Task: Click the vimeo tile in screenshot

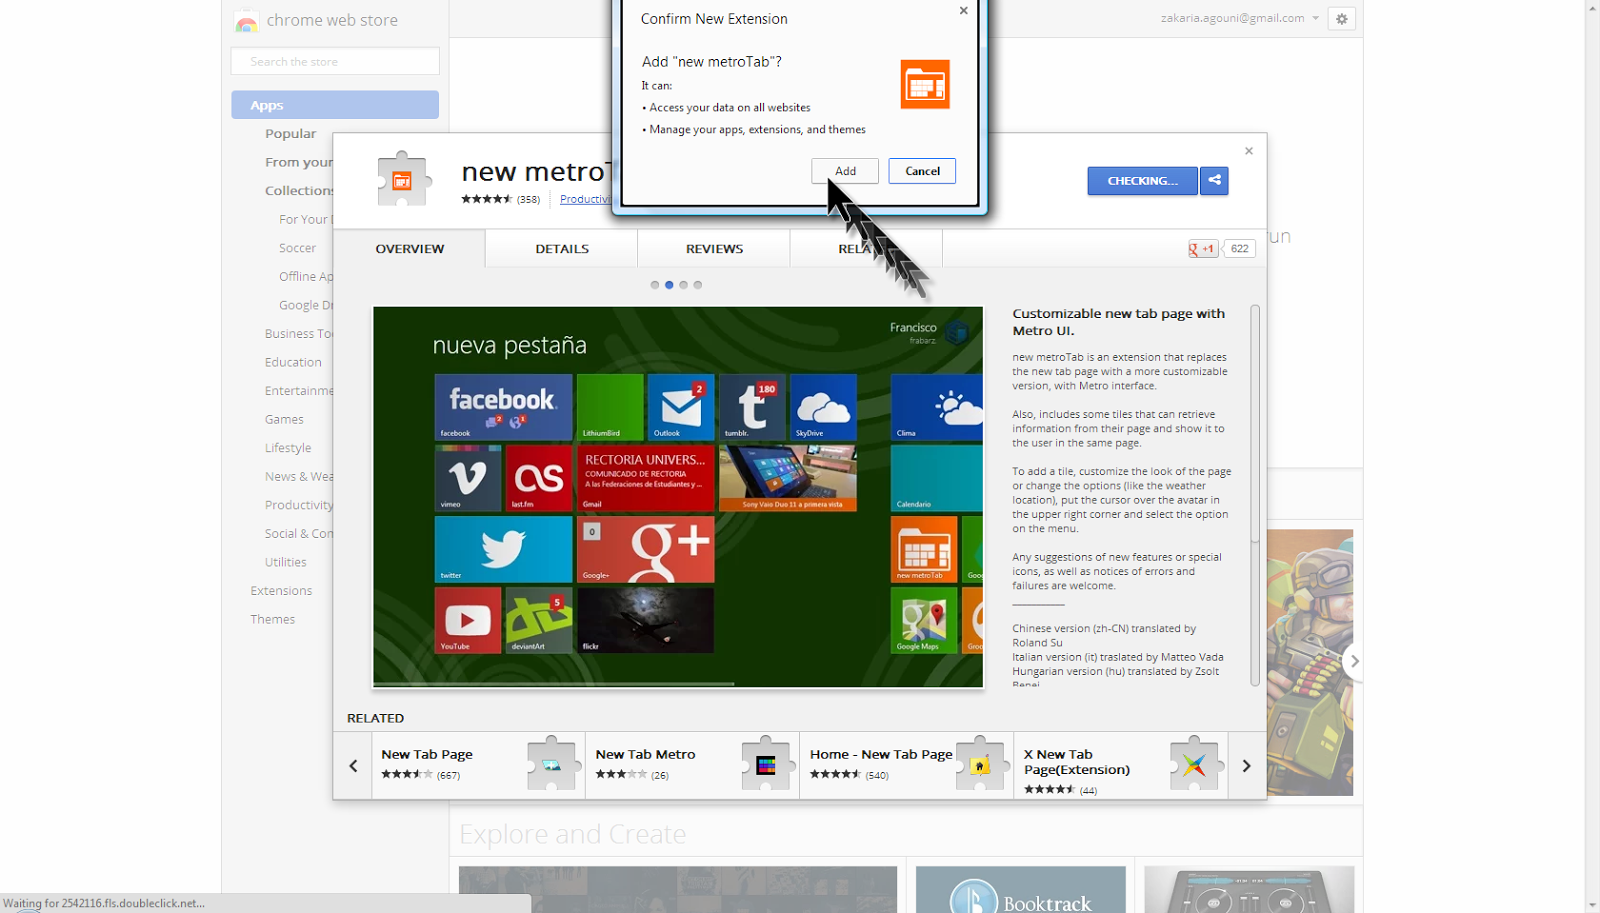Action: click(468, 478)
